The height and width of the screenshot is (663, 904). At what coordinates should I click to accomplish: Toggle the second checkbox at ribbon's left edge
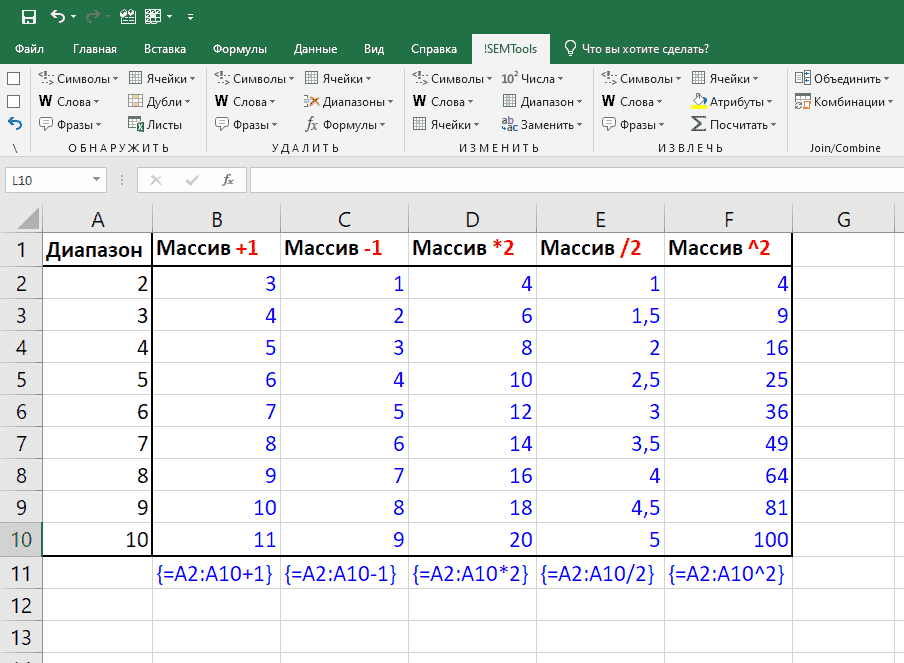coord(14,101)
